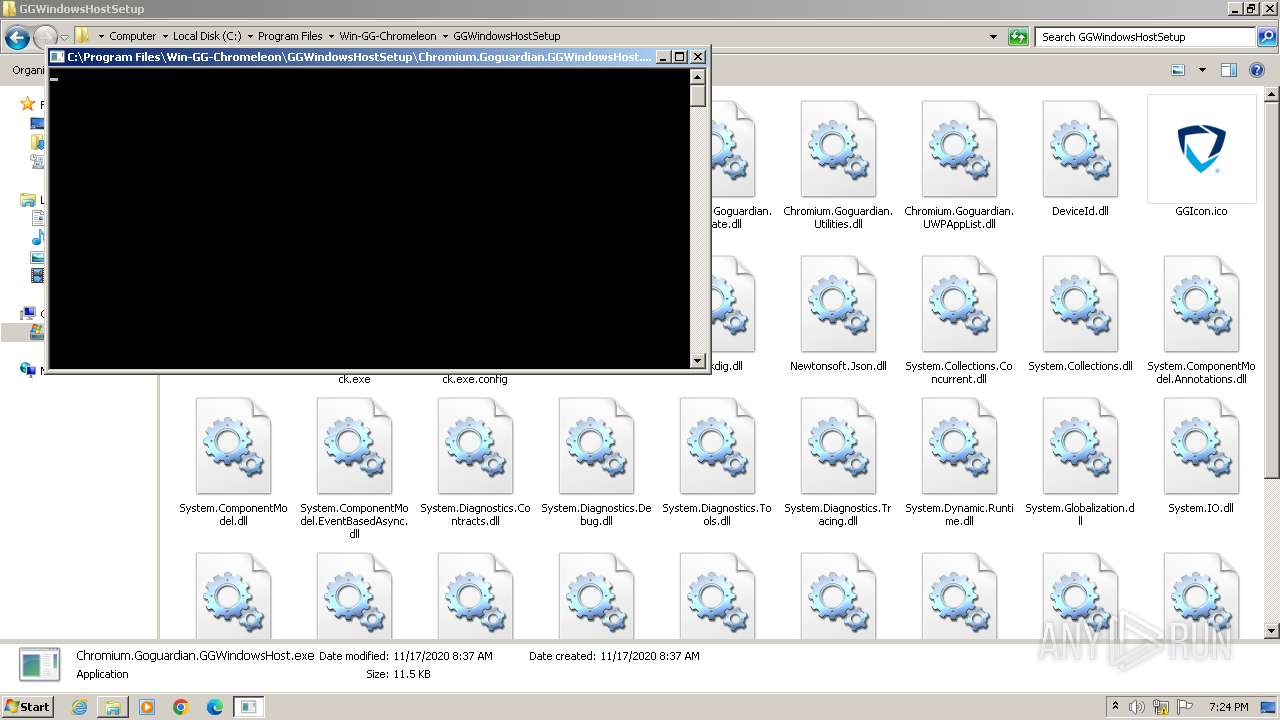Expand the root breadcrumb arrow before Computer
The width and height of the screenshot is (1280, 720).
click(x=101, y=36)
